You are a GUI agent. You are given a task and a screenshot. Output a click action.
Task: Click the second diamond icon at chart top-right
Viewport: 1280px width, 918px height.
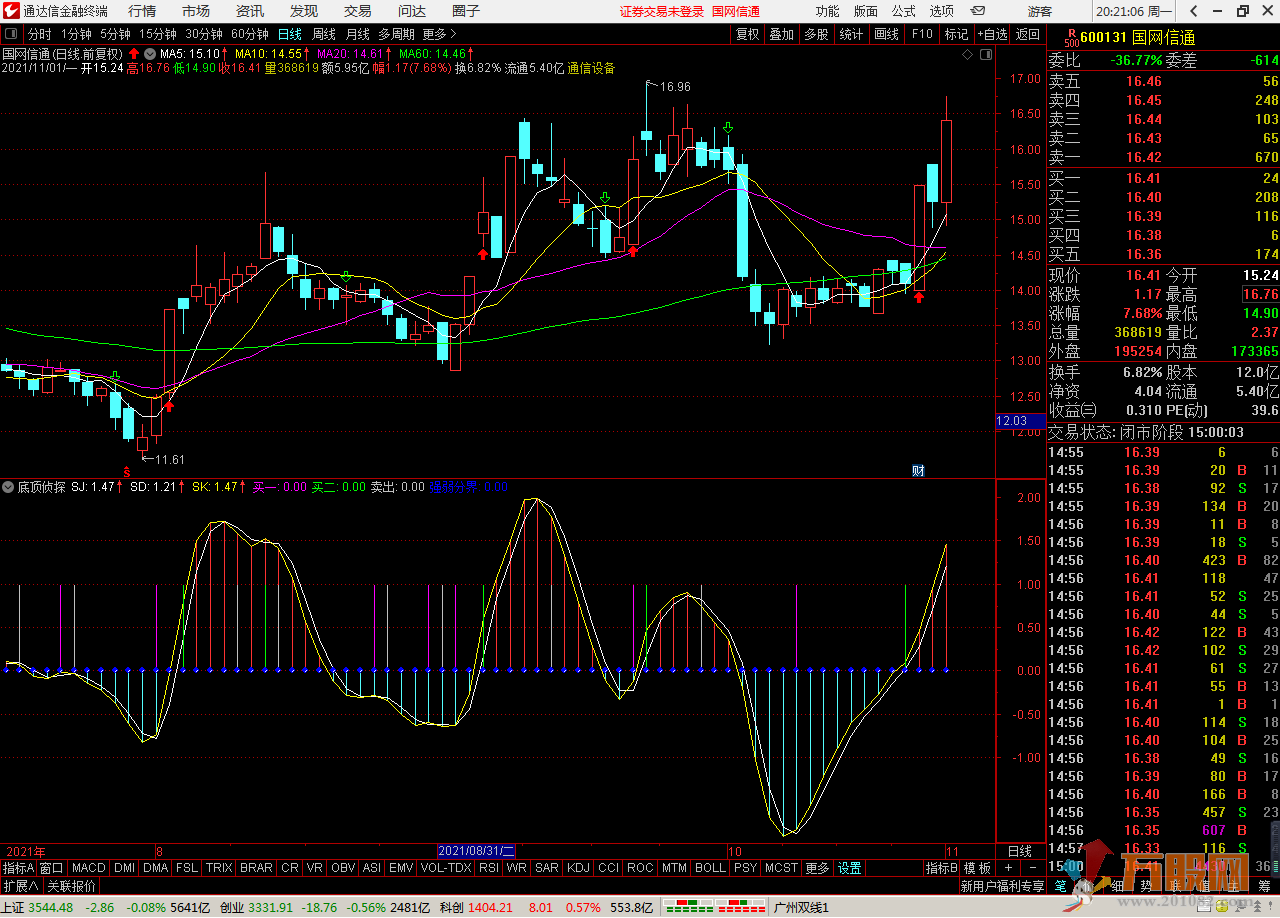(984, 55)
